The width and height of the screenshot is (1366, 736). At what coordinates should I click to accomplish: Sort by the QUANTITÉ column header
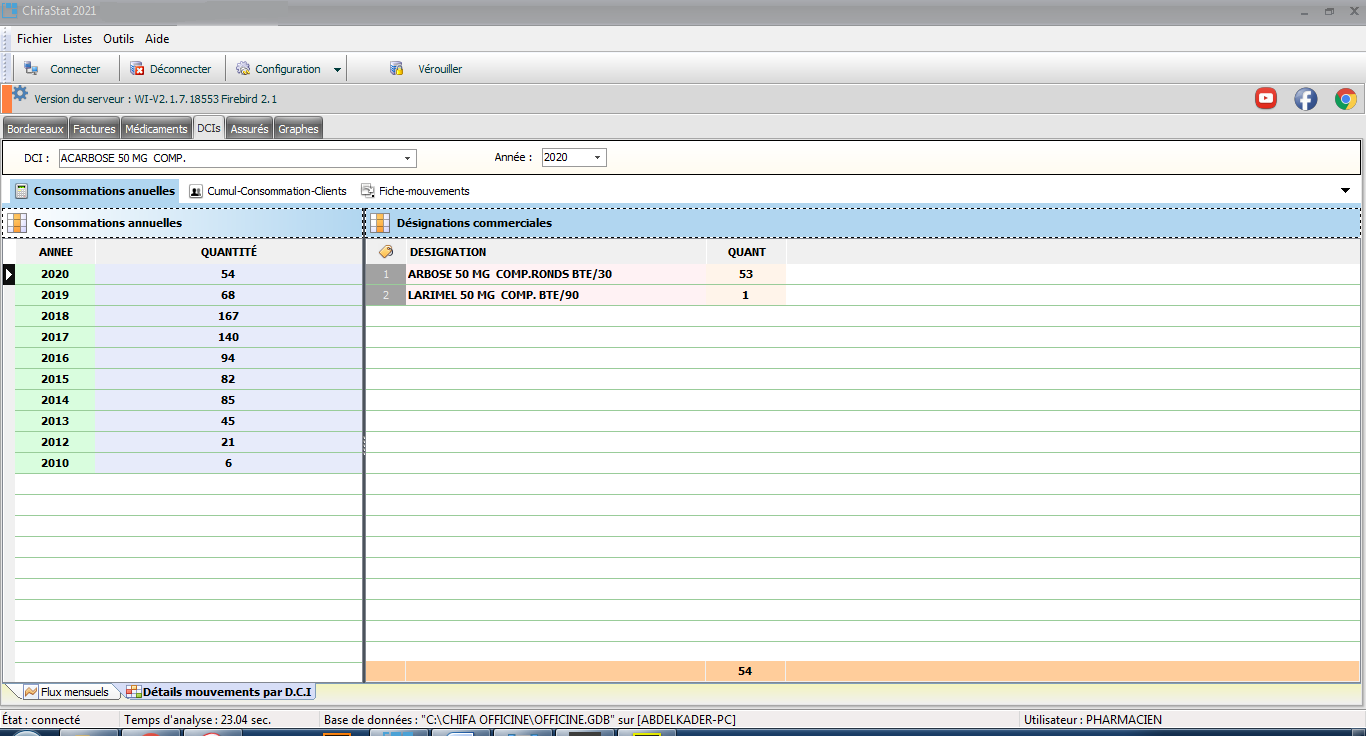click(x=228, y=252)
